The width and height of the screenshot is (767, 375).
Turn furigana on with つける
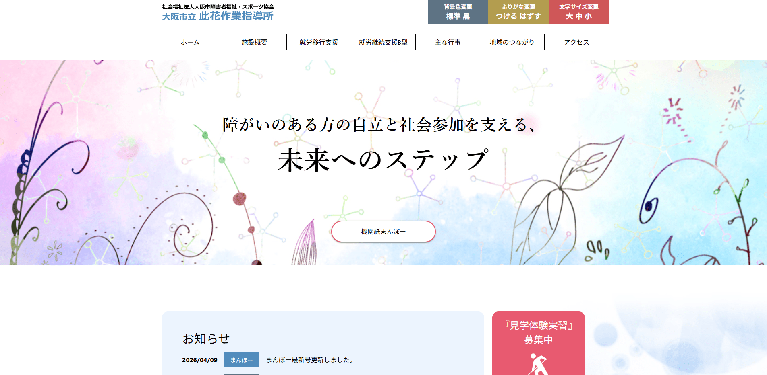tap(507, 16)
